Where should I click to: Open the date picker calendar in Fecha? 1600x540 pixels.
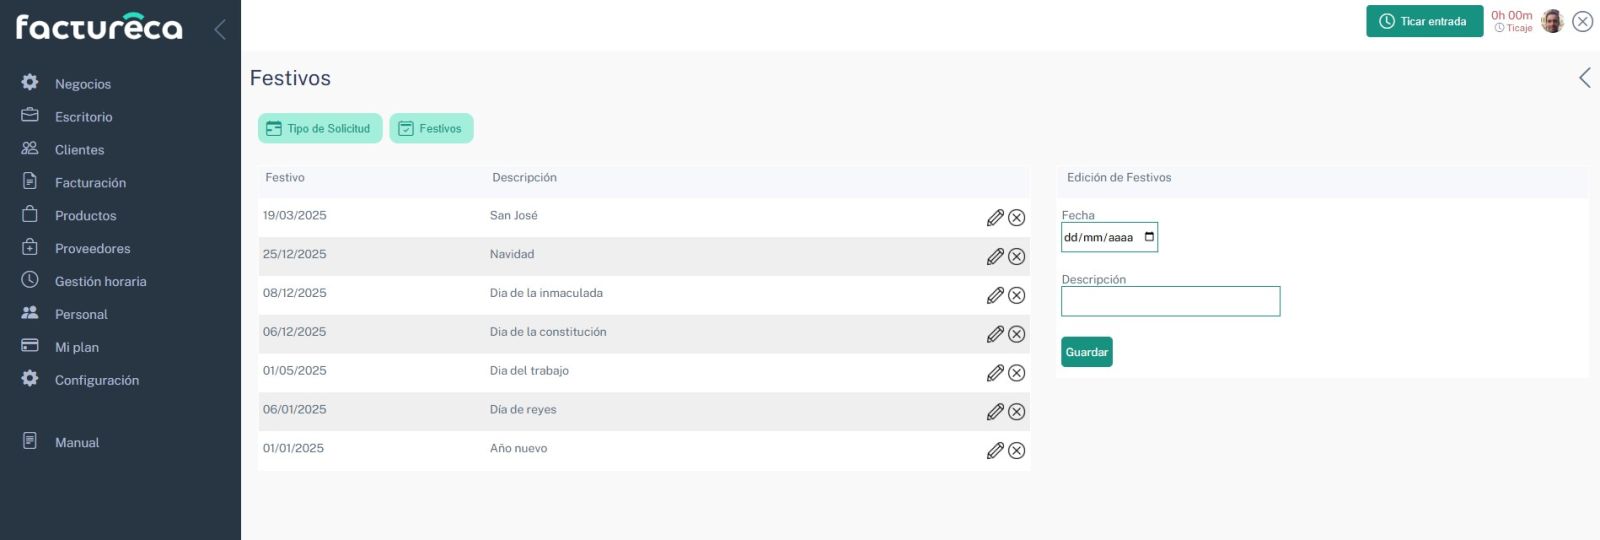[x=1149, y=237]
